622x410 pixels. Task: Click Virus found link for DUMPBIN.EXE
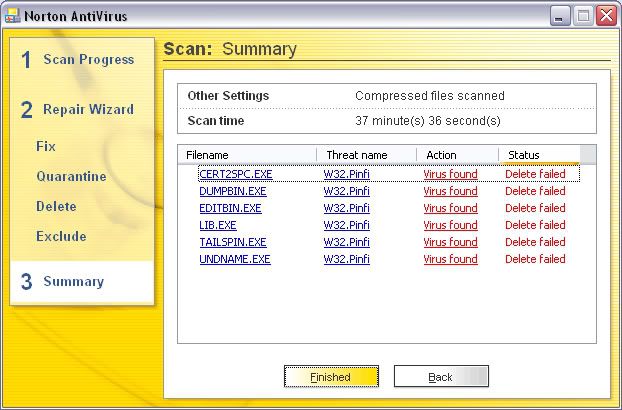click(451, 191)
